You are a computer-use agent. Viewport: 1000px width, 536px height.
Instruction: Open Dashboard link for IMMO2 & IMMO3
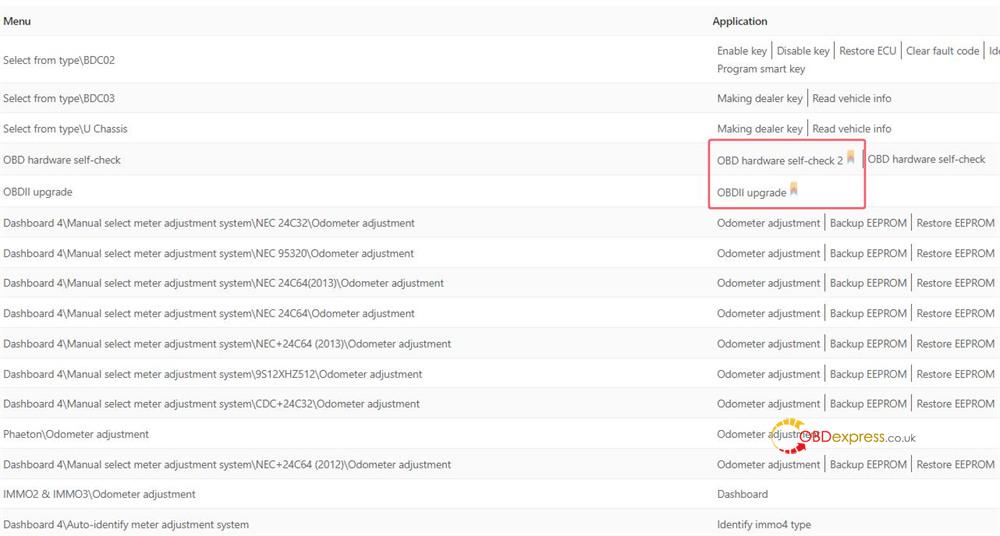click(742, 494)
